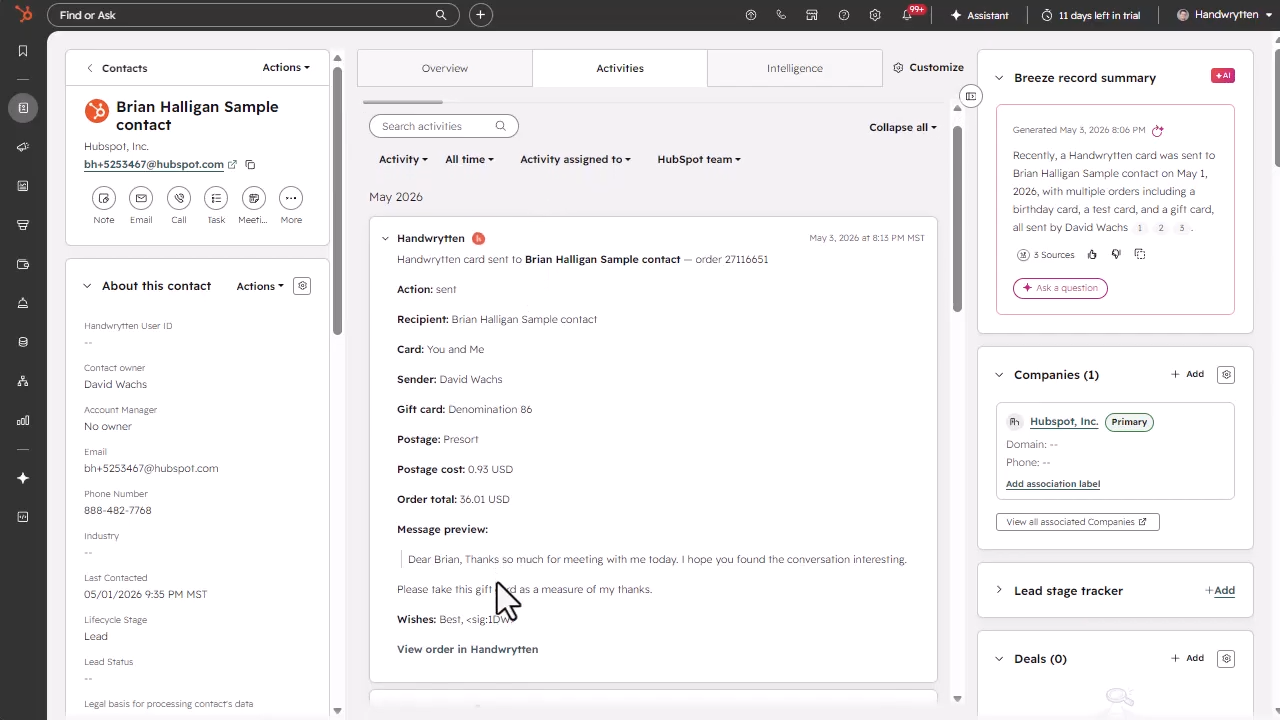Open the Help question mark icon
The width and height of the screenshot is (1280, 720).
tap(844, 15)
